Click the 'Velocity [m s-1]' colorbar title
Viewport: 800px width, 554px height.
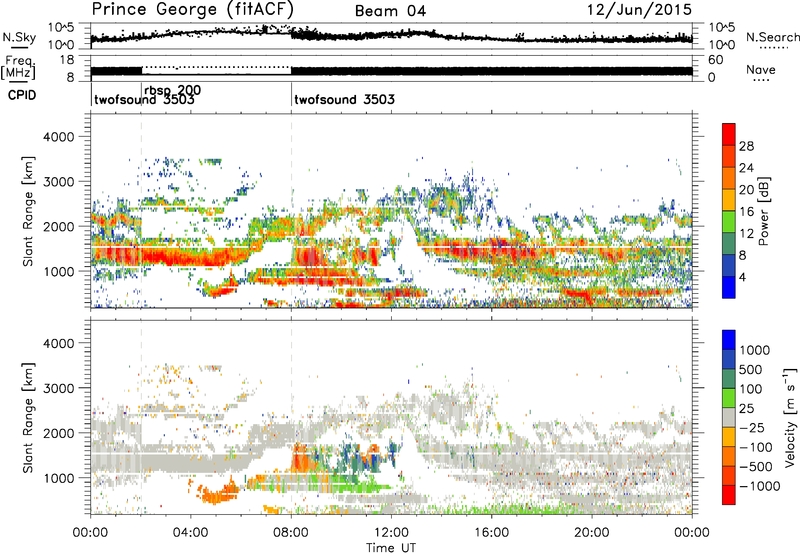pyautogui.click(x=790, y=417)
